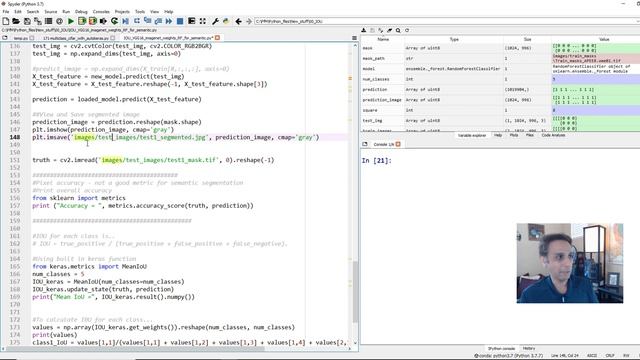Browse editor tabs icon beside temp.py
Image resolution: width=640 pixels, height=360 pixels.
pyautogui.click(x=5, y=38)
